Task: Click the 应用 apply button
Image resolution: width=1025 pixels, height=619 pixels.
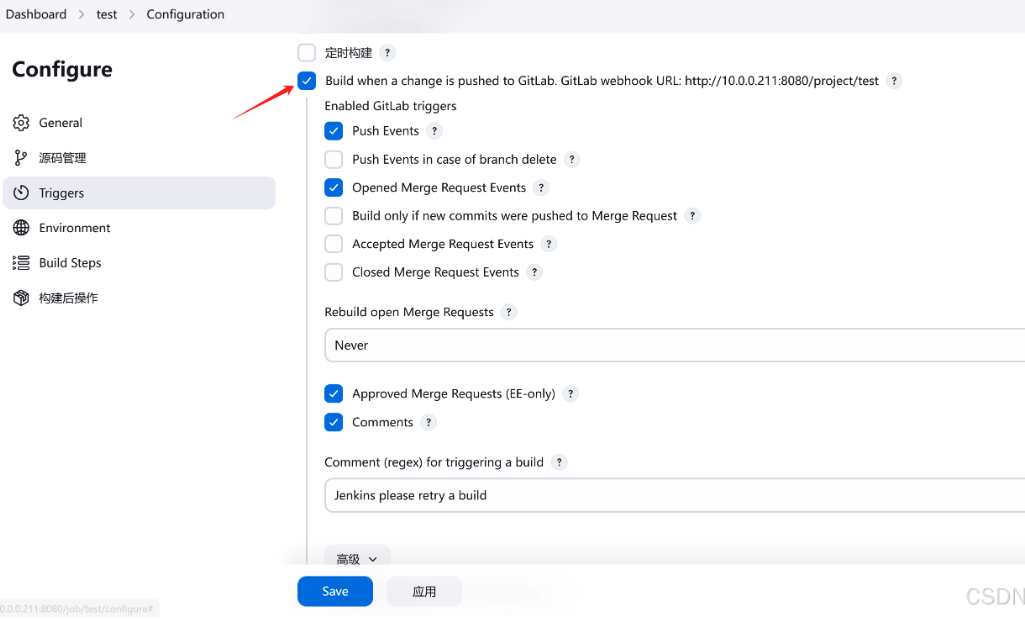Action: 424,591
